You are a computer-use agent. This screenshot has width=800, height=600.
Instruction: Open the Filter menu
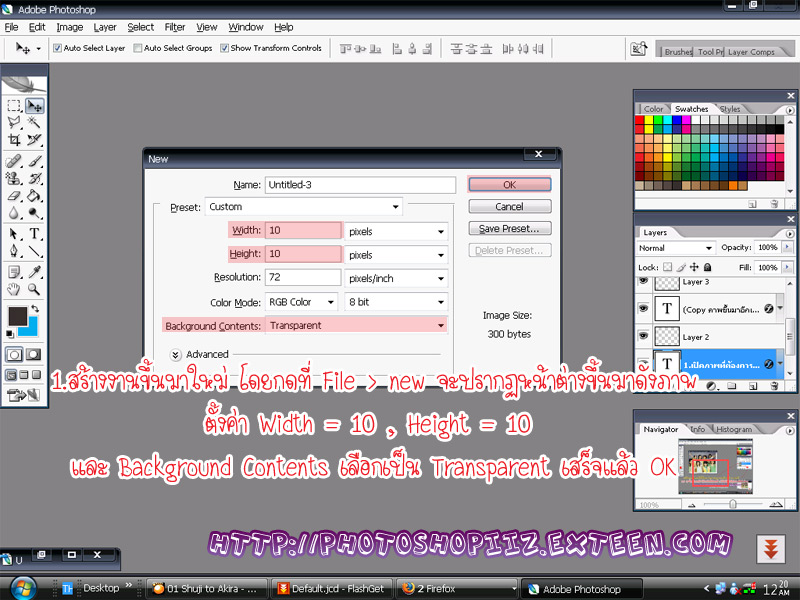click(174, 27)
